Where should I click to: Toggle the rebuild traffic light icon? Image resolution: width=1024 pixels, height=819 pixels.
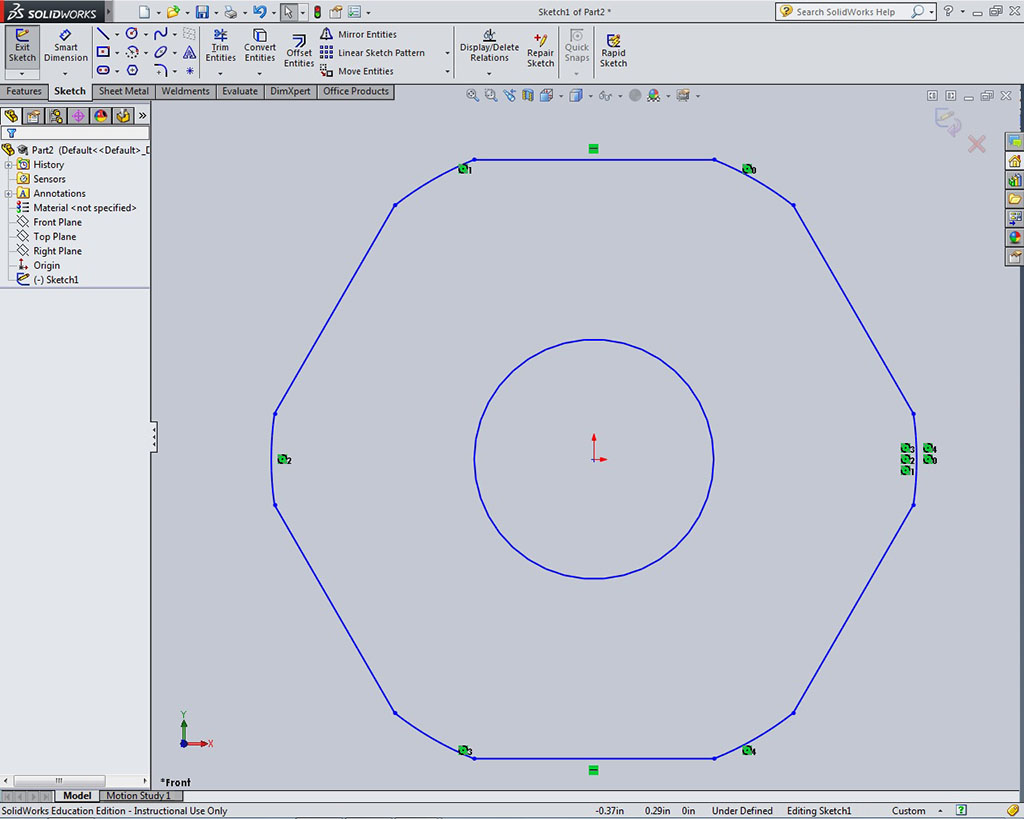tap(317, 12)
